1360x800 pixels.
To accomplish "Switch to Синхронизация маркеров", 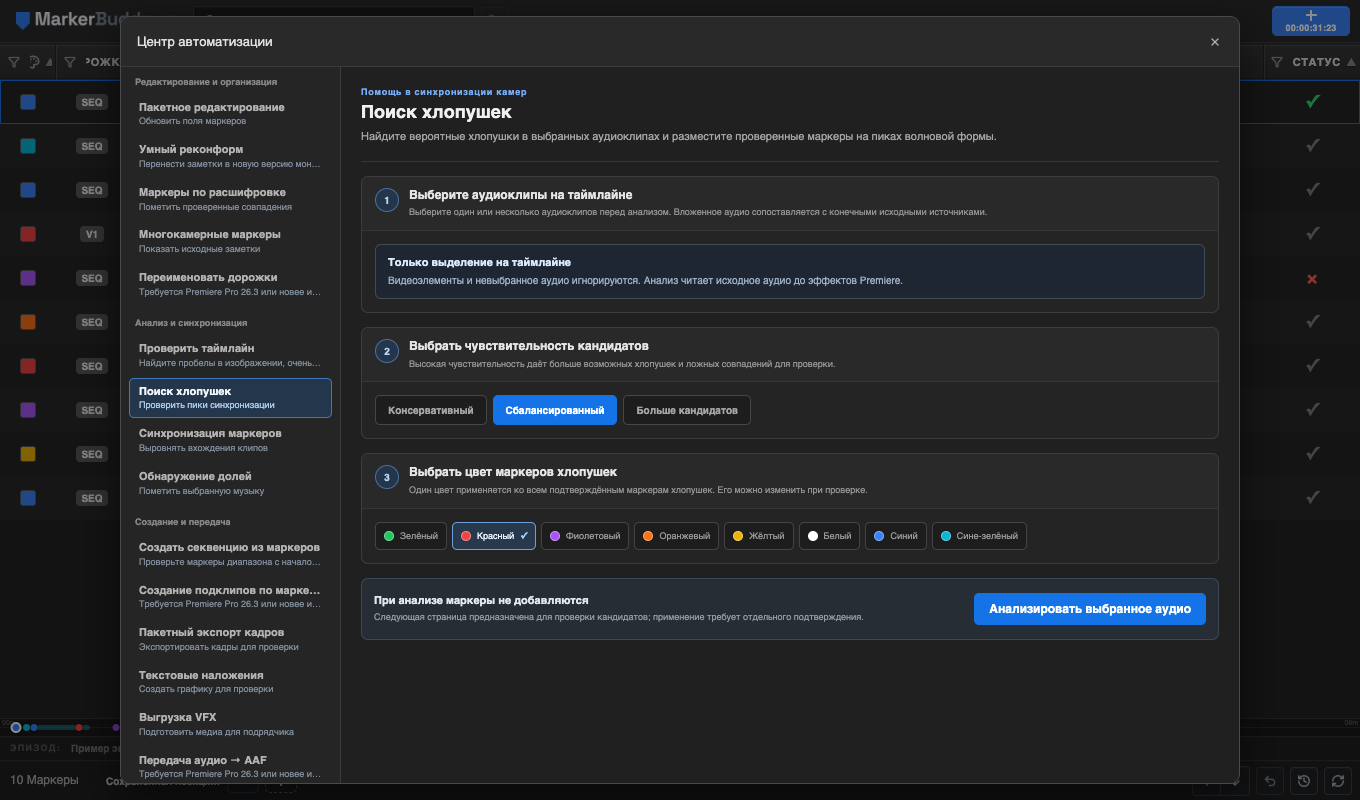I will tap(230, 439).
